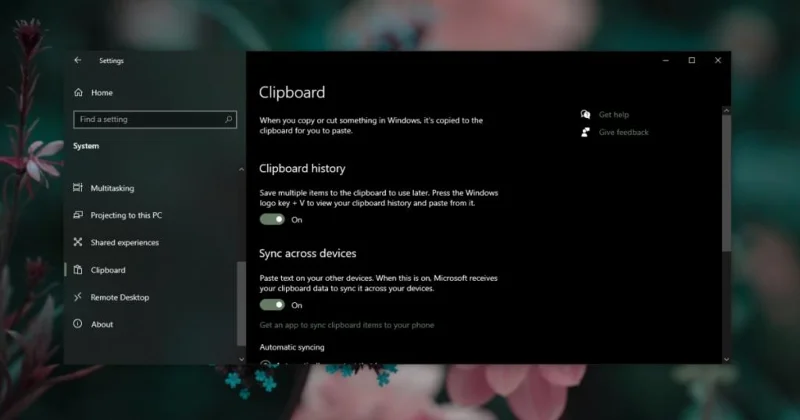
Task: Click the Sync across devices heading
Action: pos(308,253)
